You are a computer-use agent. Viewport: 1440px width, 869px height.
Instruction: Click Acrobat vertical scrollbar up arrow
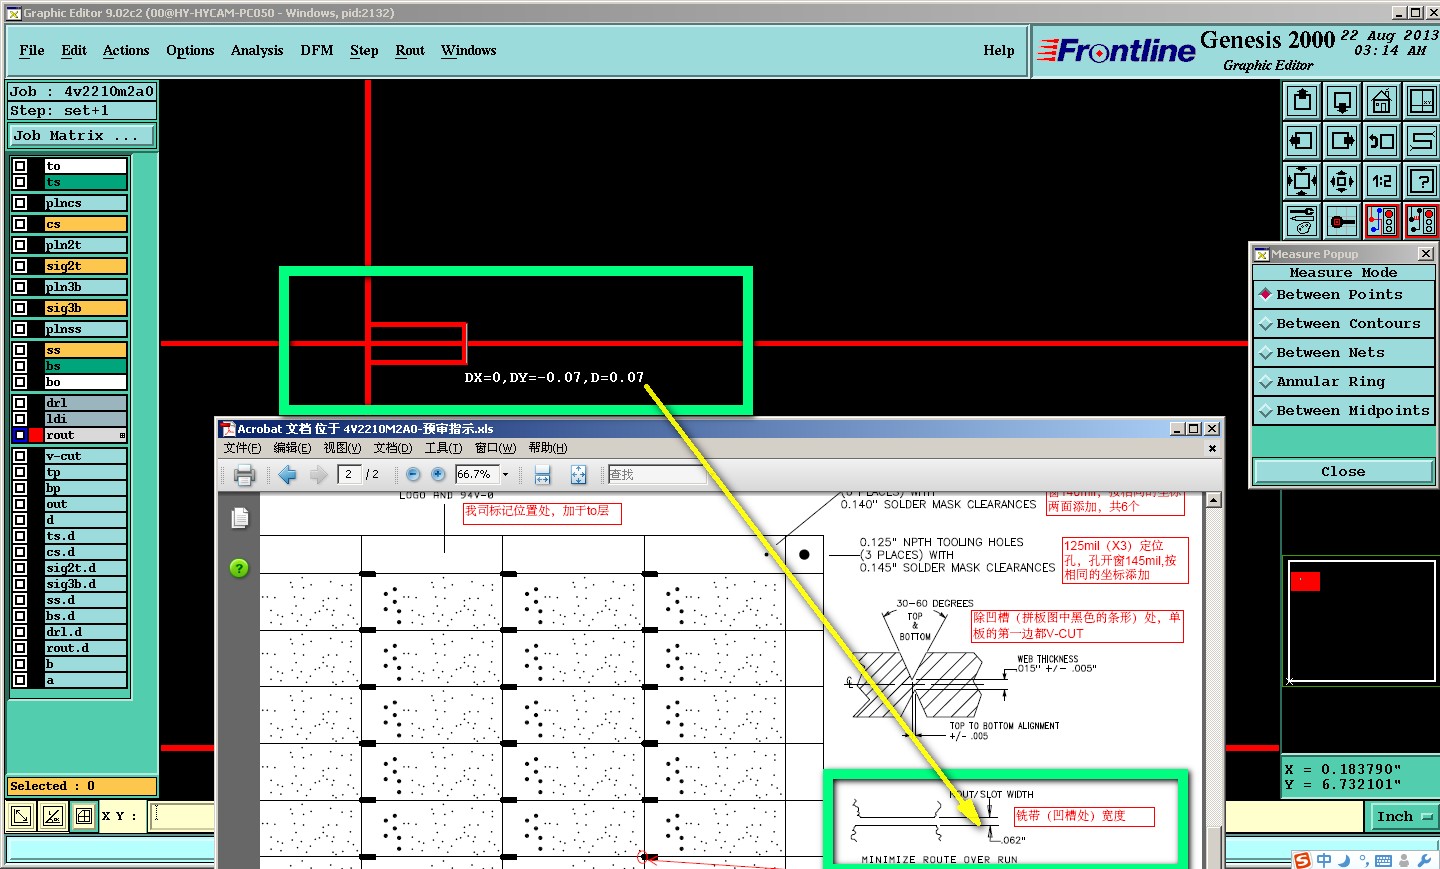1214,500
